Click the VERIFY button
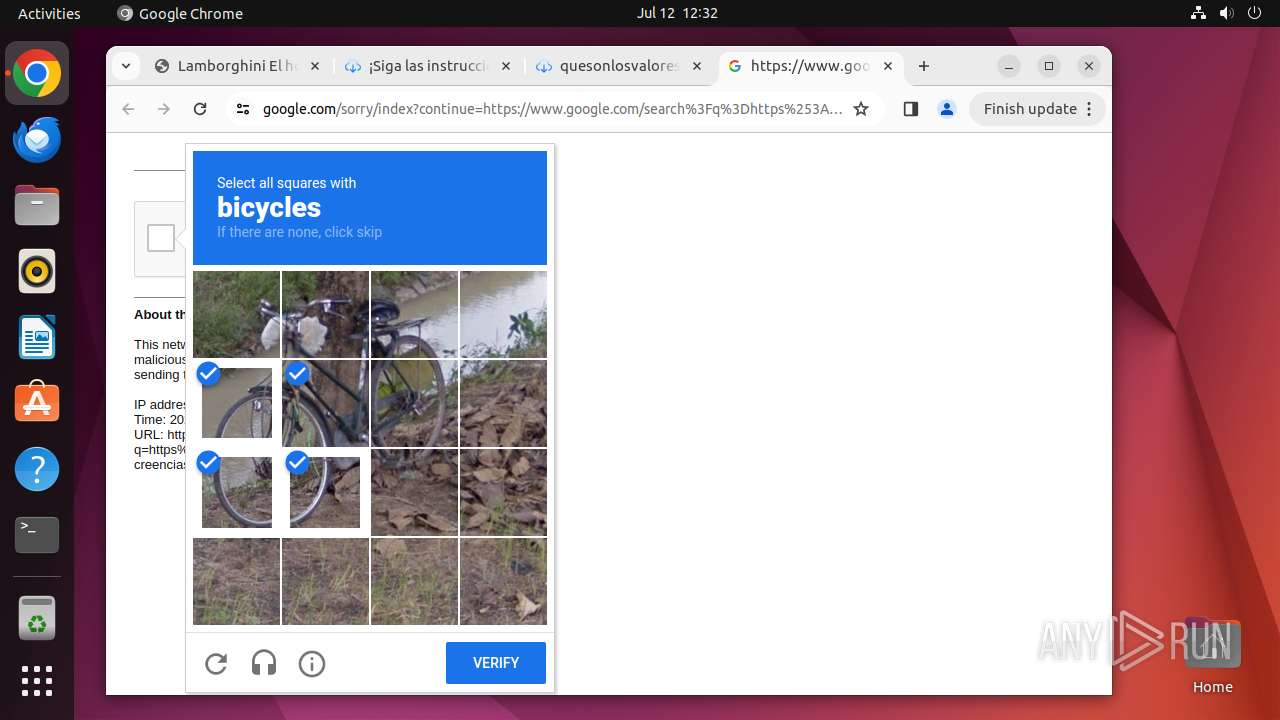1280x720 pixels. [496, 663]
